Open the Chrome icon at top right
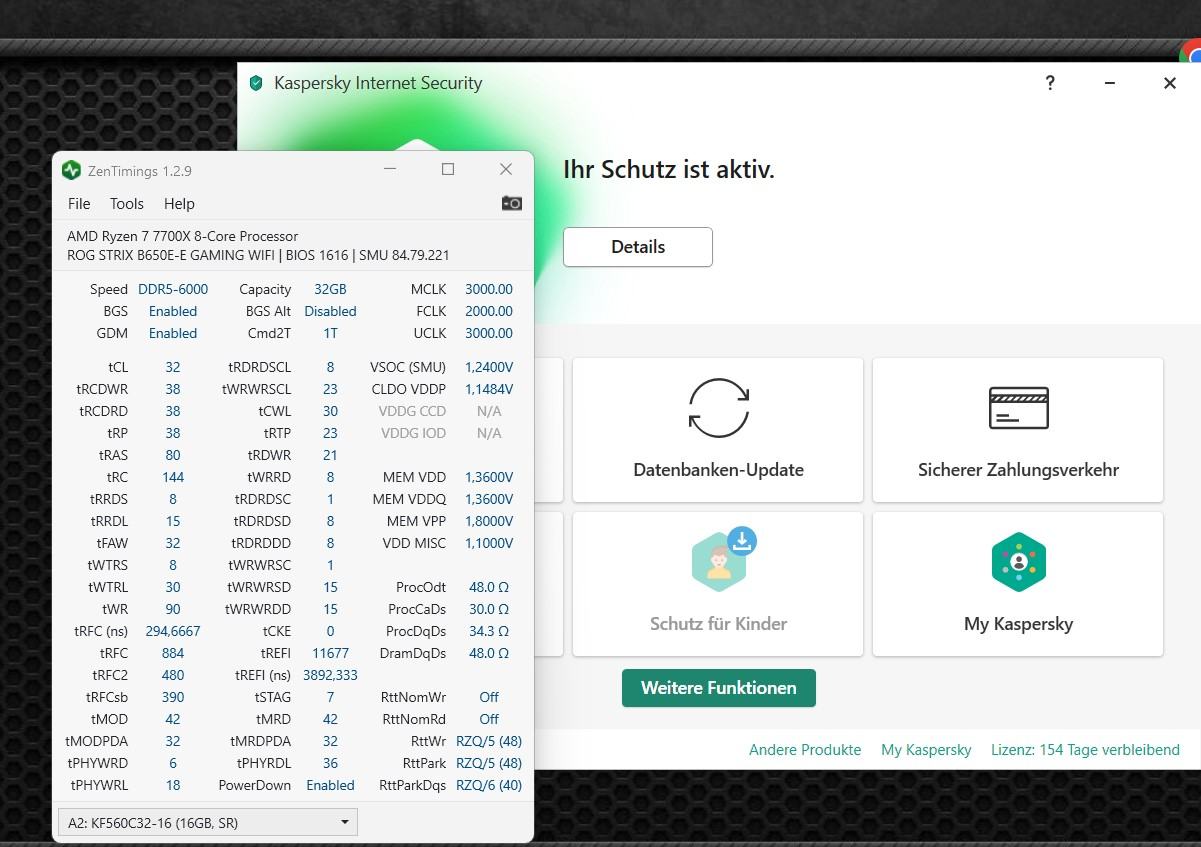The image size is (1201, 847). point(1190,51)
